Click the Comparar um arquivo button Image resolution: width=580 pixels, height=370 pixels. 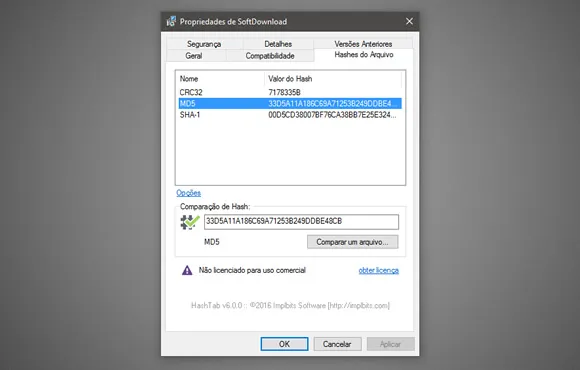point(353,242)
